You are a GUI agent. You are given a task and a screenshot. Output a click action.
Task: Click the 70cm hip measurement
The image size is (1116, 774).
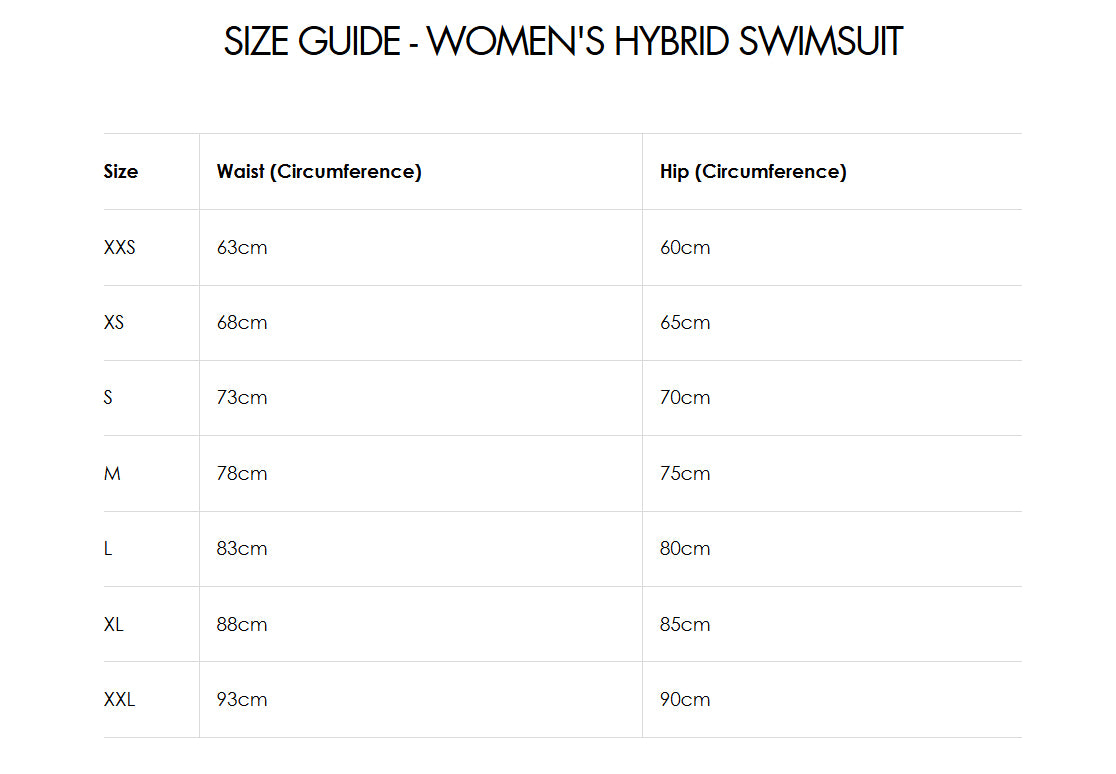(685, 398)
